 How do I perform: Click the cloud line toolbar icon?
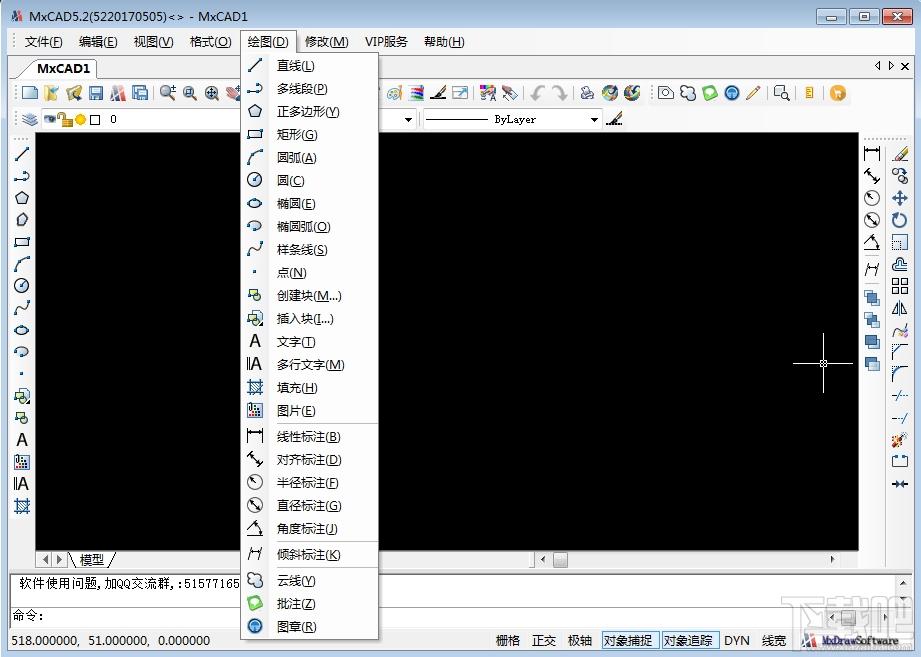coord(688,93)
